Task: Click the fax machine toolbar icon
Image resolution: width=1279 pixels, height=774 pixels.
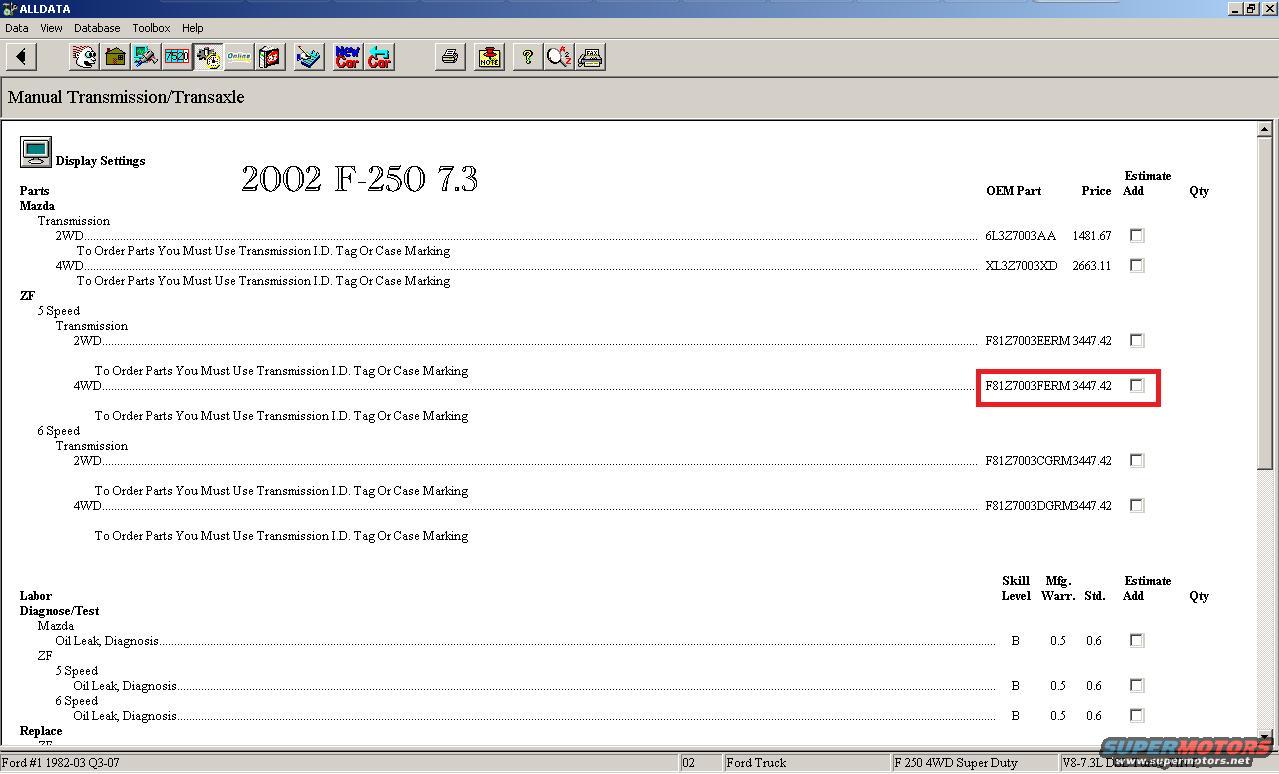Action: point(590,57)
